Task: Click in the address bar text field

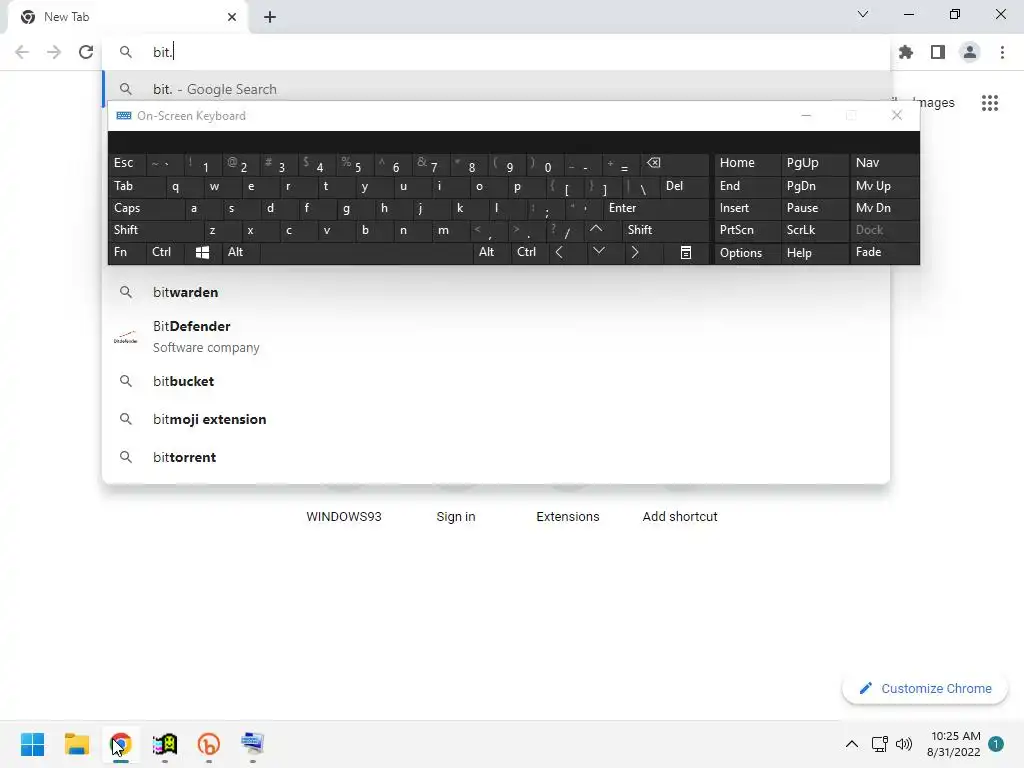Action: coord(496,52)
